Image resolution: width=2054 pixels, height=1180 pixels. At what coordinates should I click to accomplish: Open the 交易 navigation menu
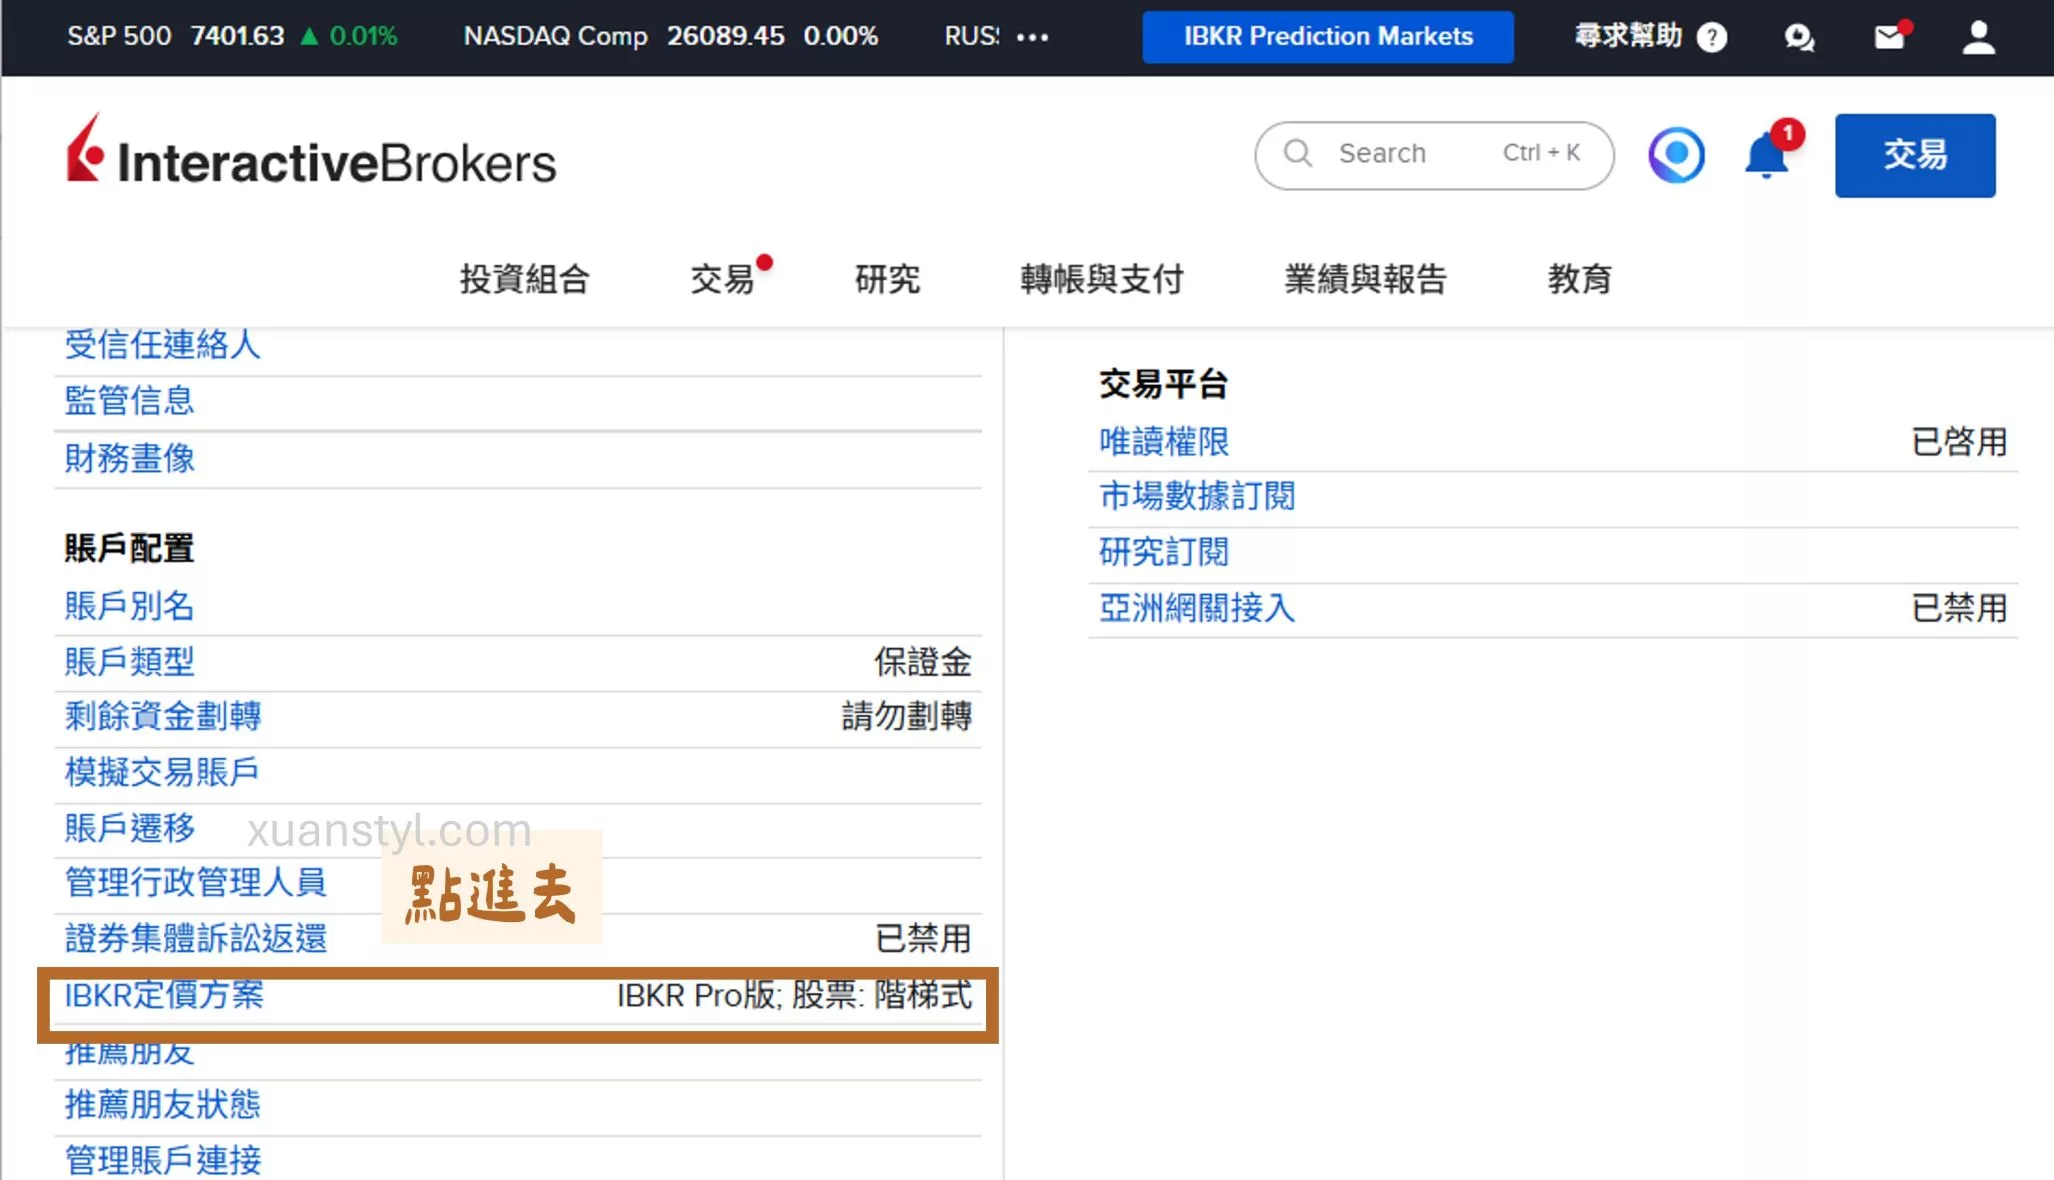click(722, 278)
